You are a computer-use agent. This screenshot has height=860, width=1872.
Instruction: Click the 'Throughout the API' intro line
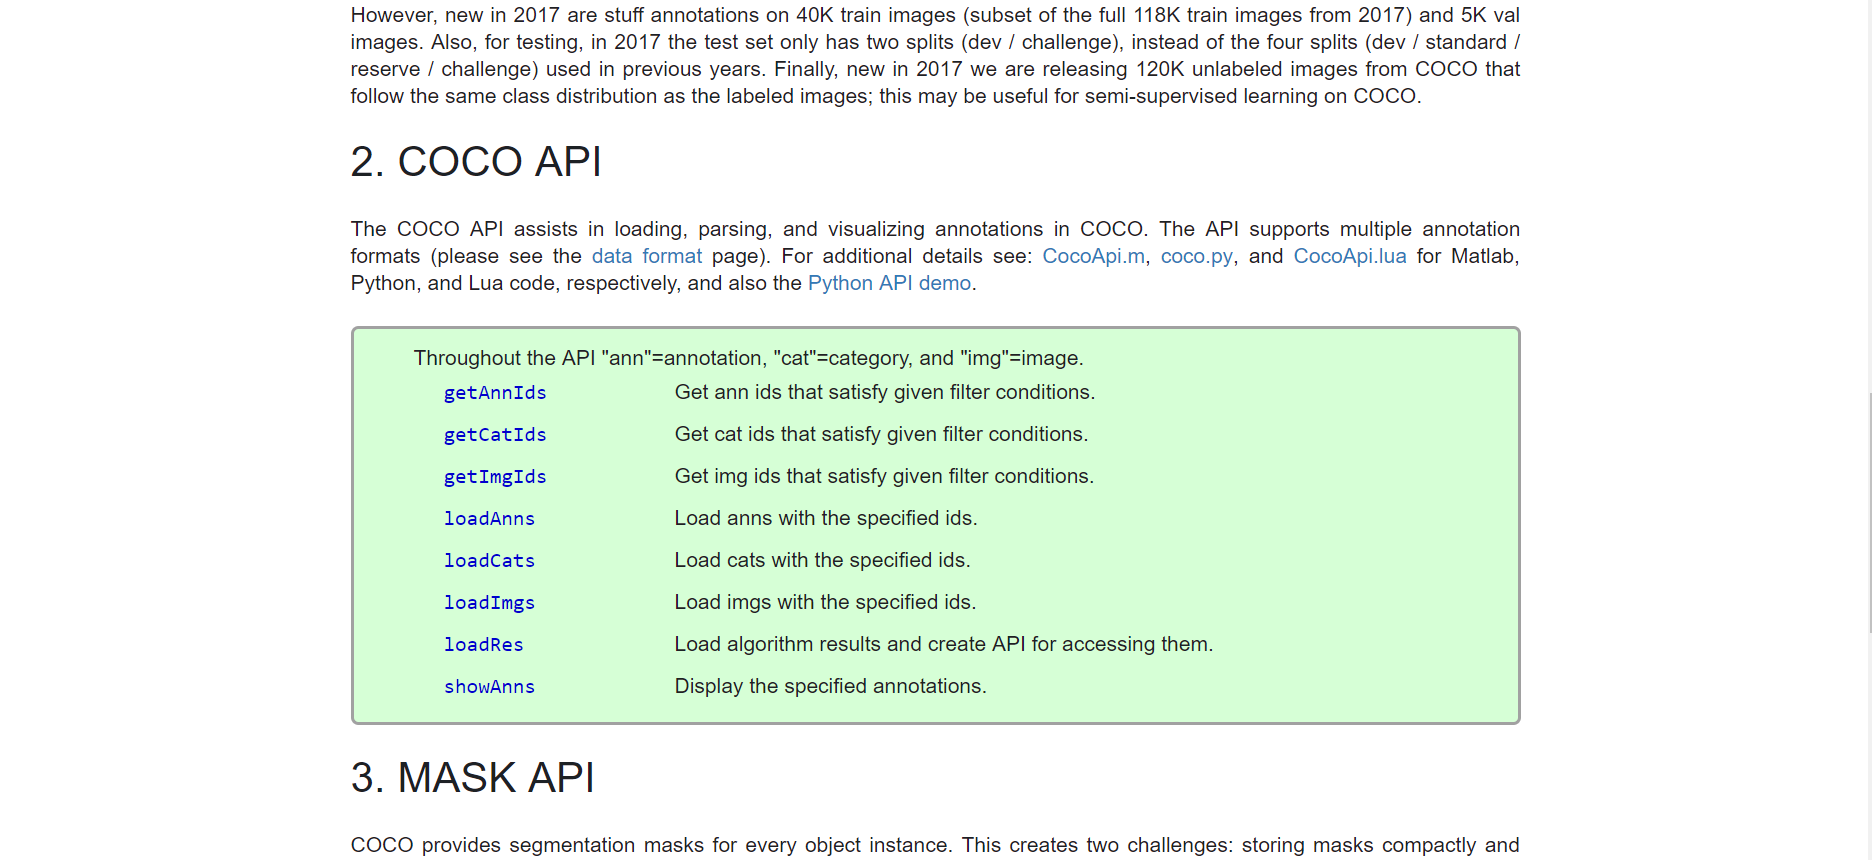[748, 358]
